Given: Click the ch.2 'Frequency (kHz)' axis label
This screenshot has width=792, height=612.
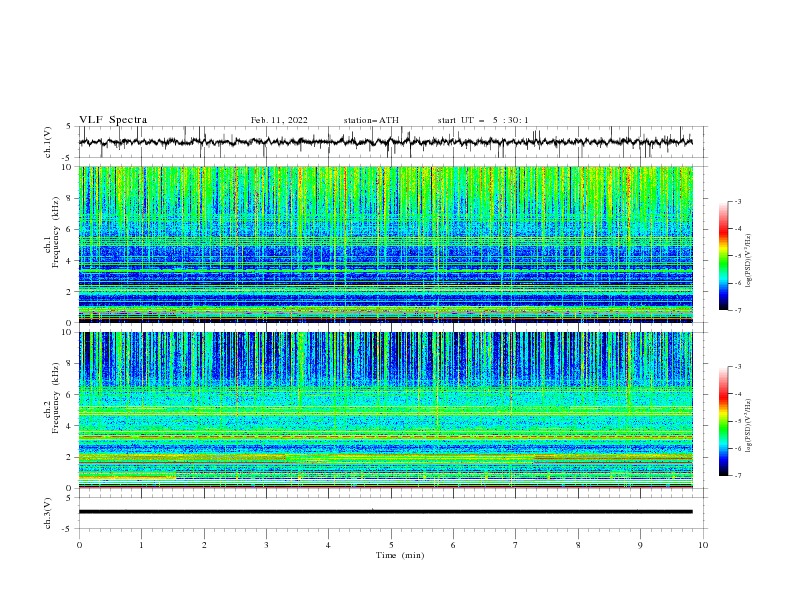Looking at the screenshot, I should (56, 398).
